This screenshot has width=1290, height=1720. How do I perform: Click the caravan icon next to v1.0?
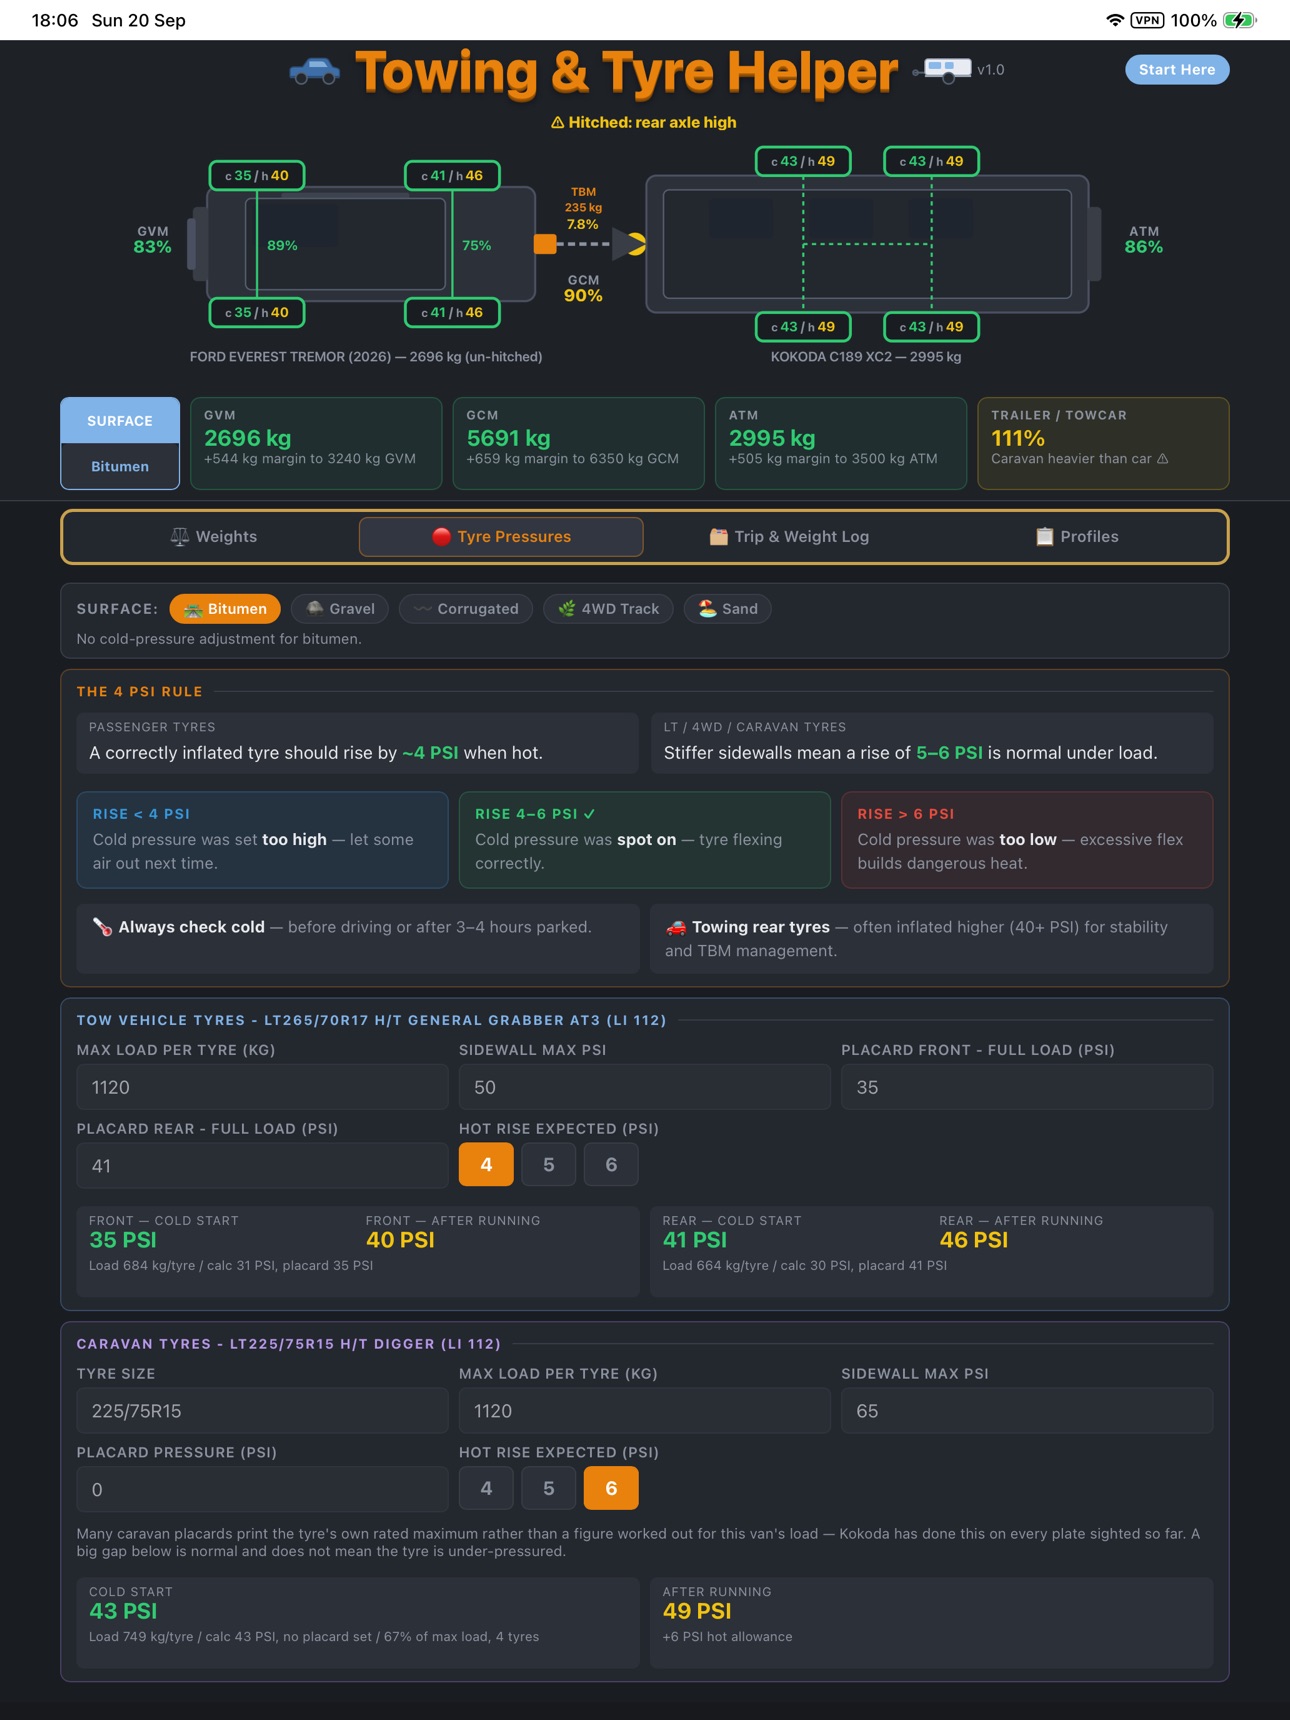[942, 70]
